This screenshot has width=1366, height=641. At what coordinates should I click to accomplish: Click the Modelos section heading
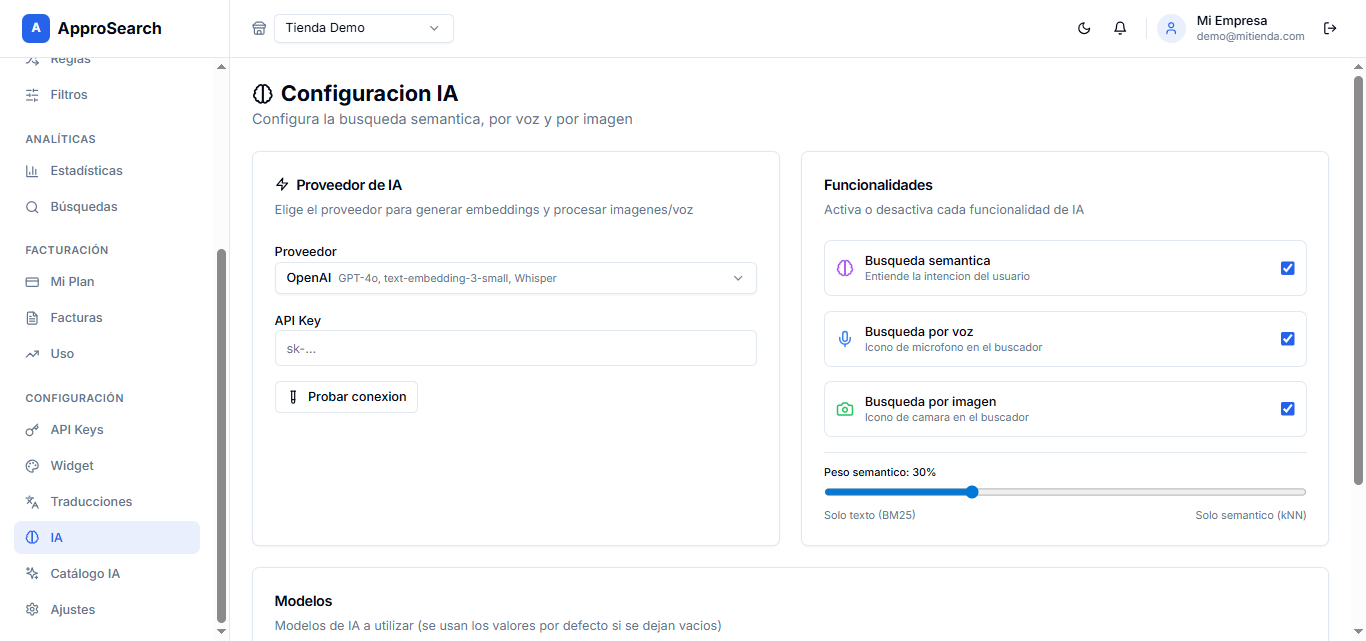click(304, 601)
